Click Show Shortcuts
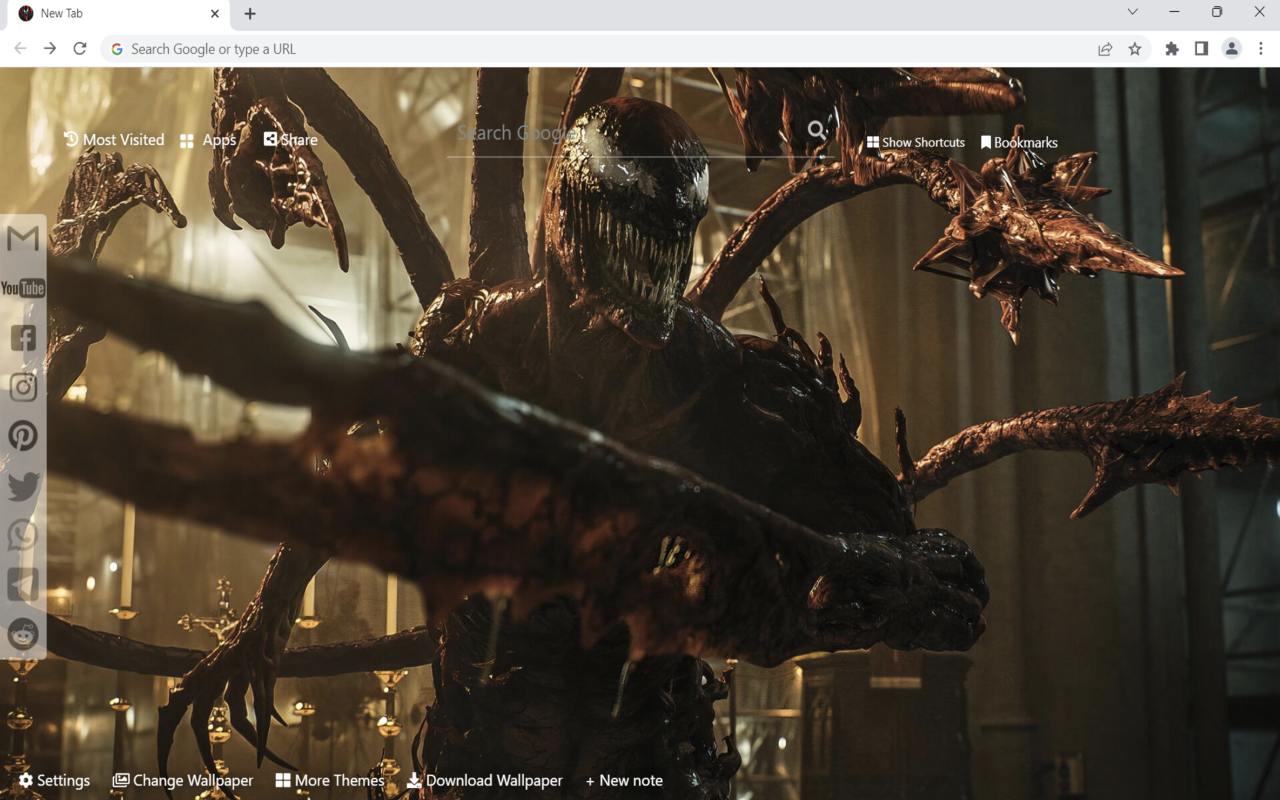The height and width of the screenshot is (800, 1280). [x=916, y=142]
